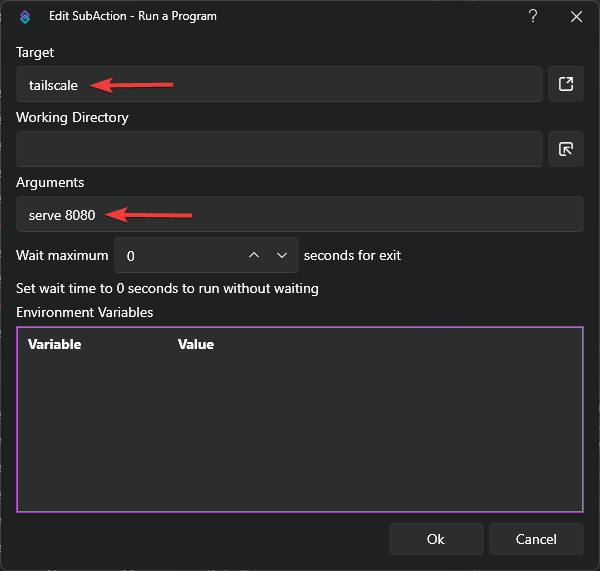Viewport: 600px width, 571px height.
Task: Click the 'seconds for exit' text
Action: point(352,255)
